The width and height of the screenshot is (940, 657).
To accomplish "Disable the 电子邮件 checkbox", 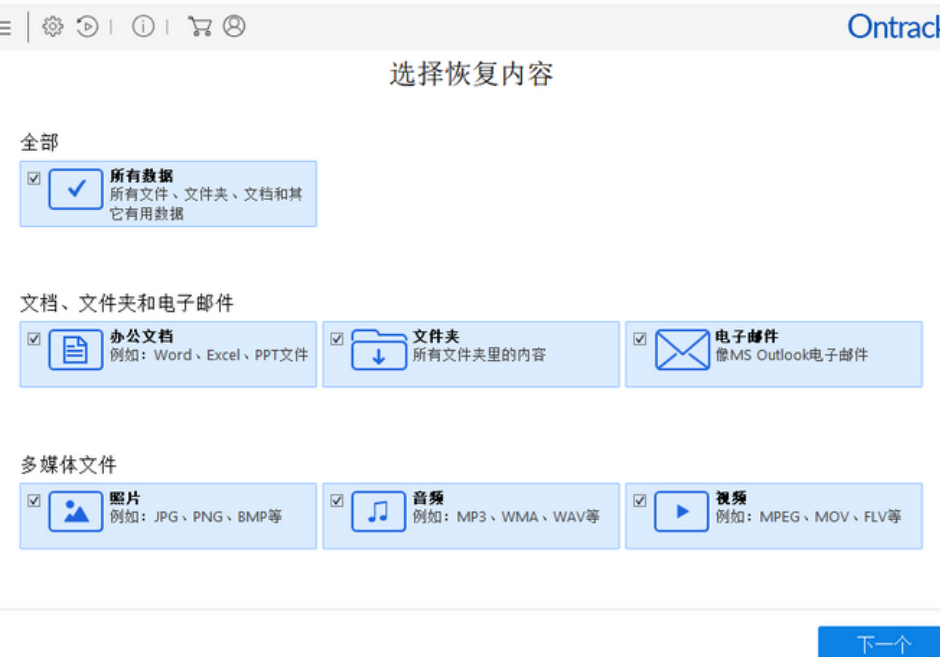I will pos(640,339).
